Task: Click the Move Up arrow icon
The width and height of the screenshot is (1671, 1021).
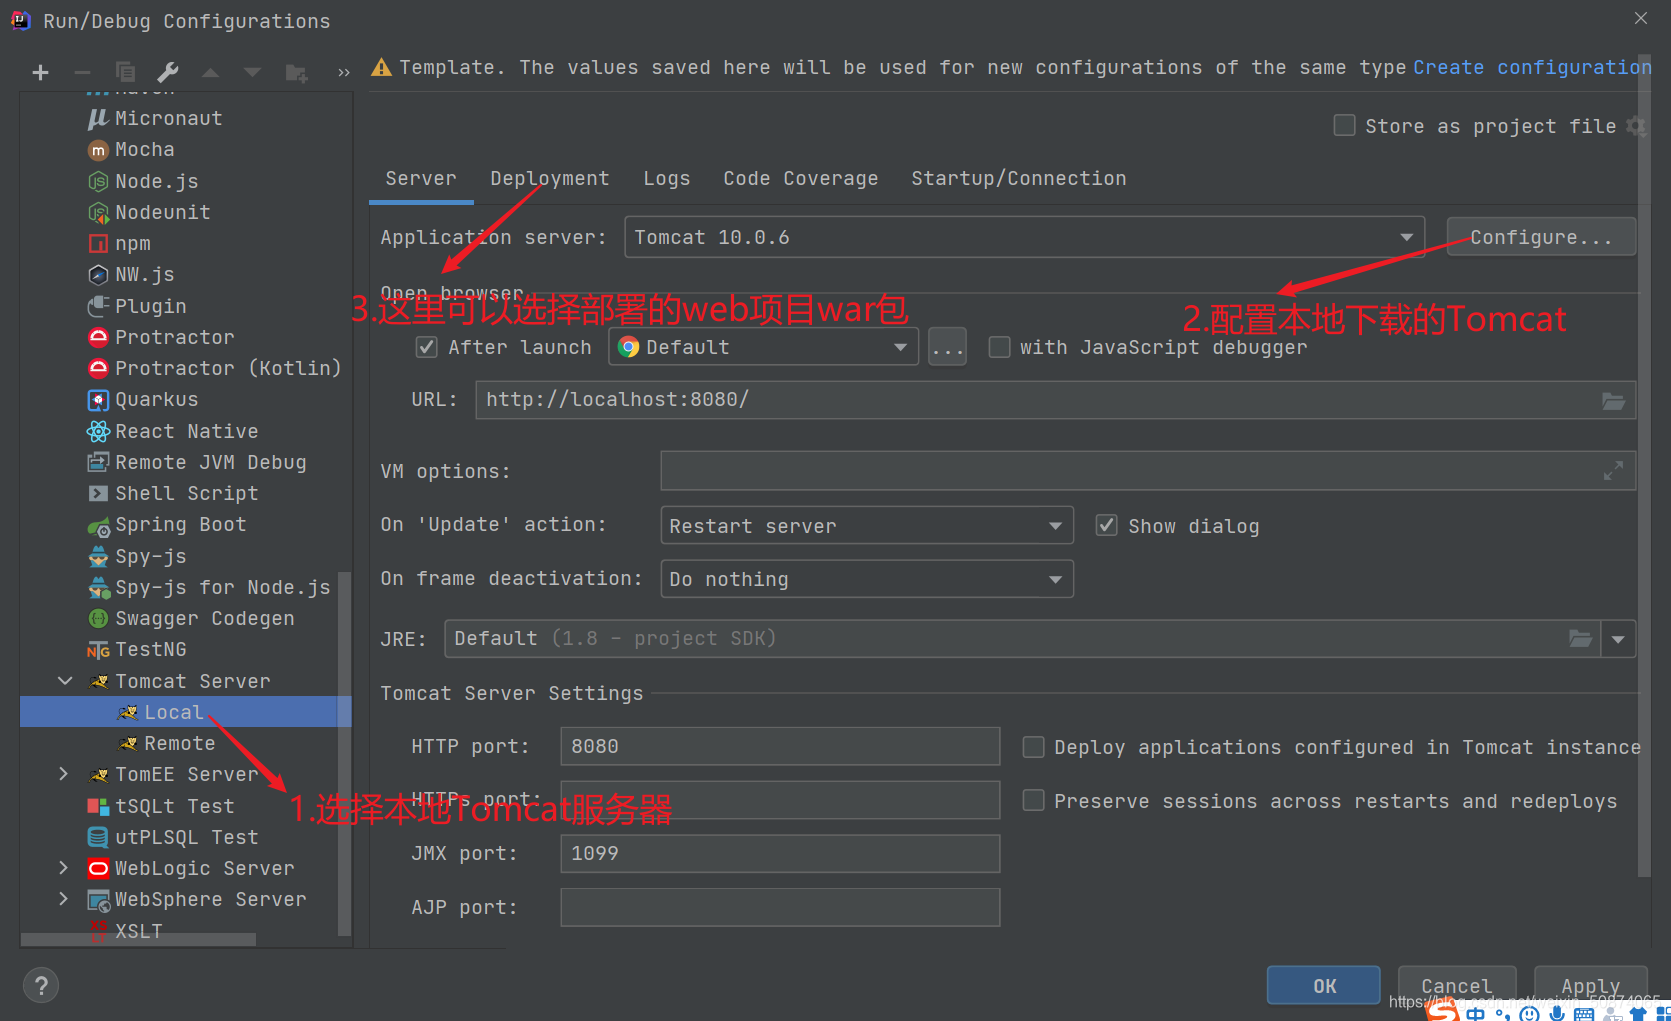Action: [x=210, y=72]
